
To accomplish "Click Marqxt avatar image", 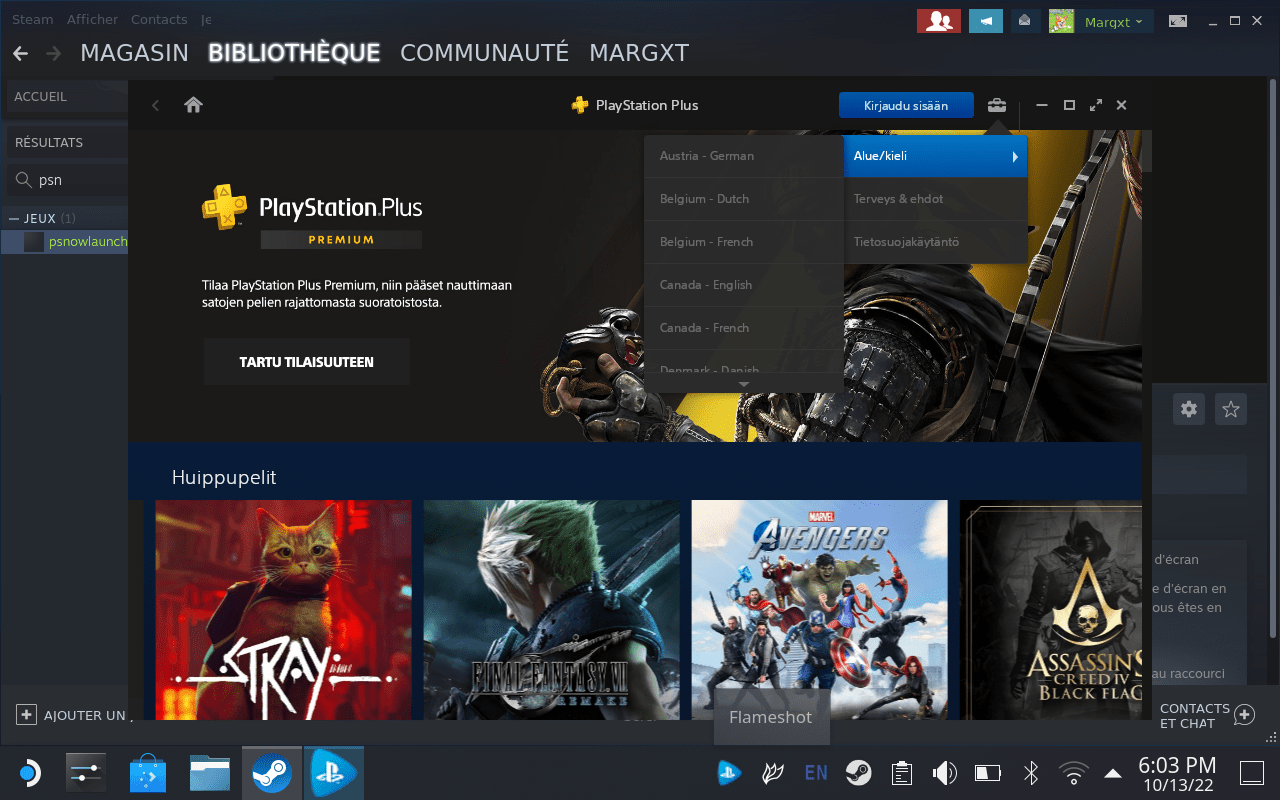I will click(x=1061, y=21).
